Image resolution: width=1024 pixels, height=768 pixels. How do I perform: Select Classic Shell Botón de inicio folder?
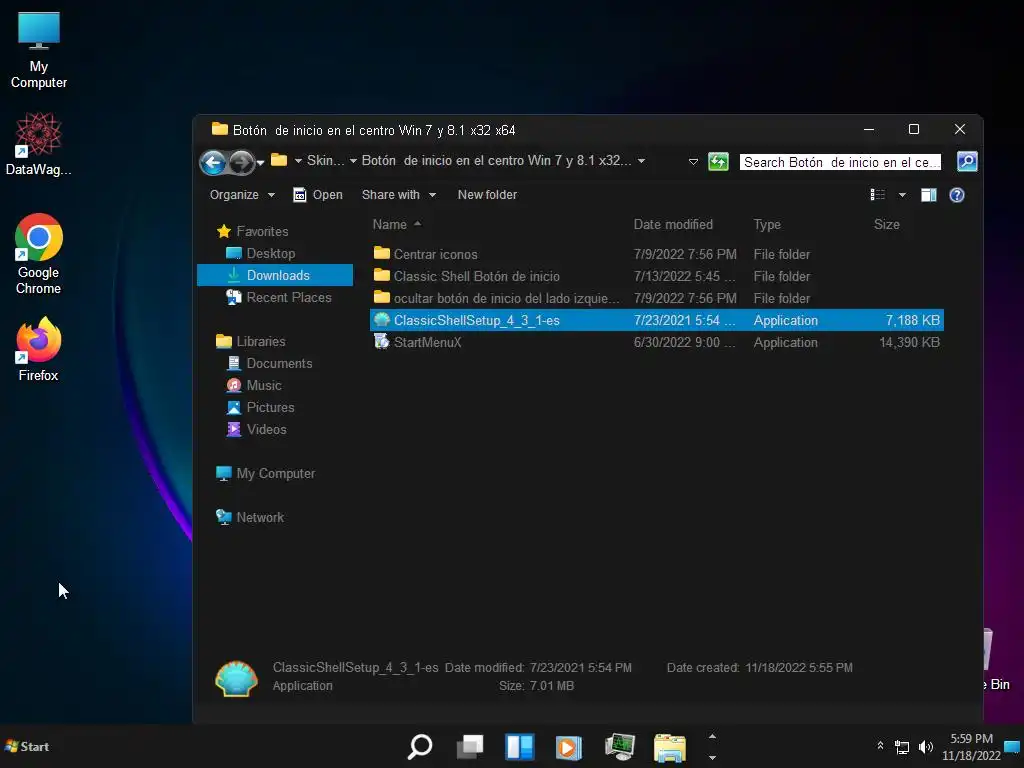coord(657,276)
